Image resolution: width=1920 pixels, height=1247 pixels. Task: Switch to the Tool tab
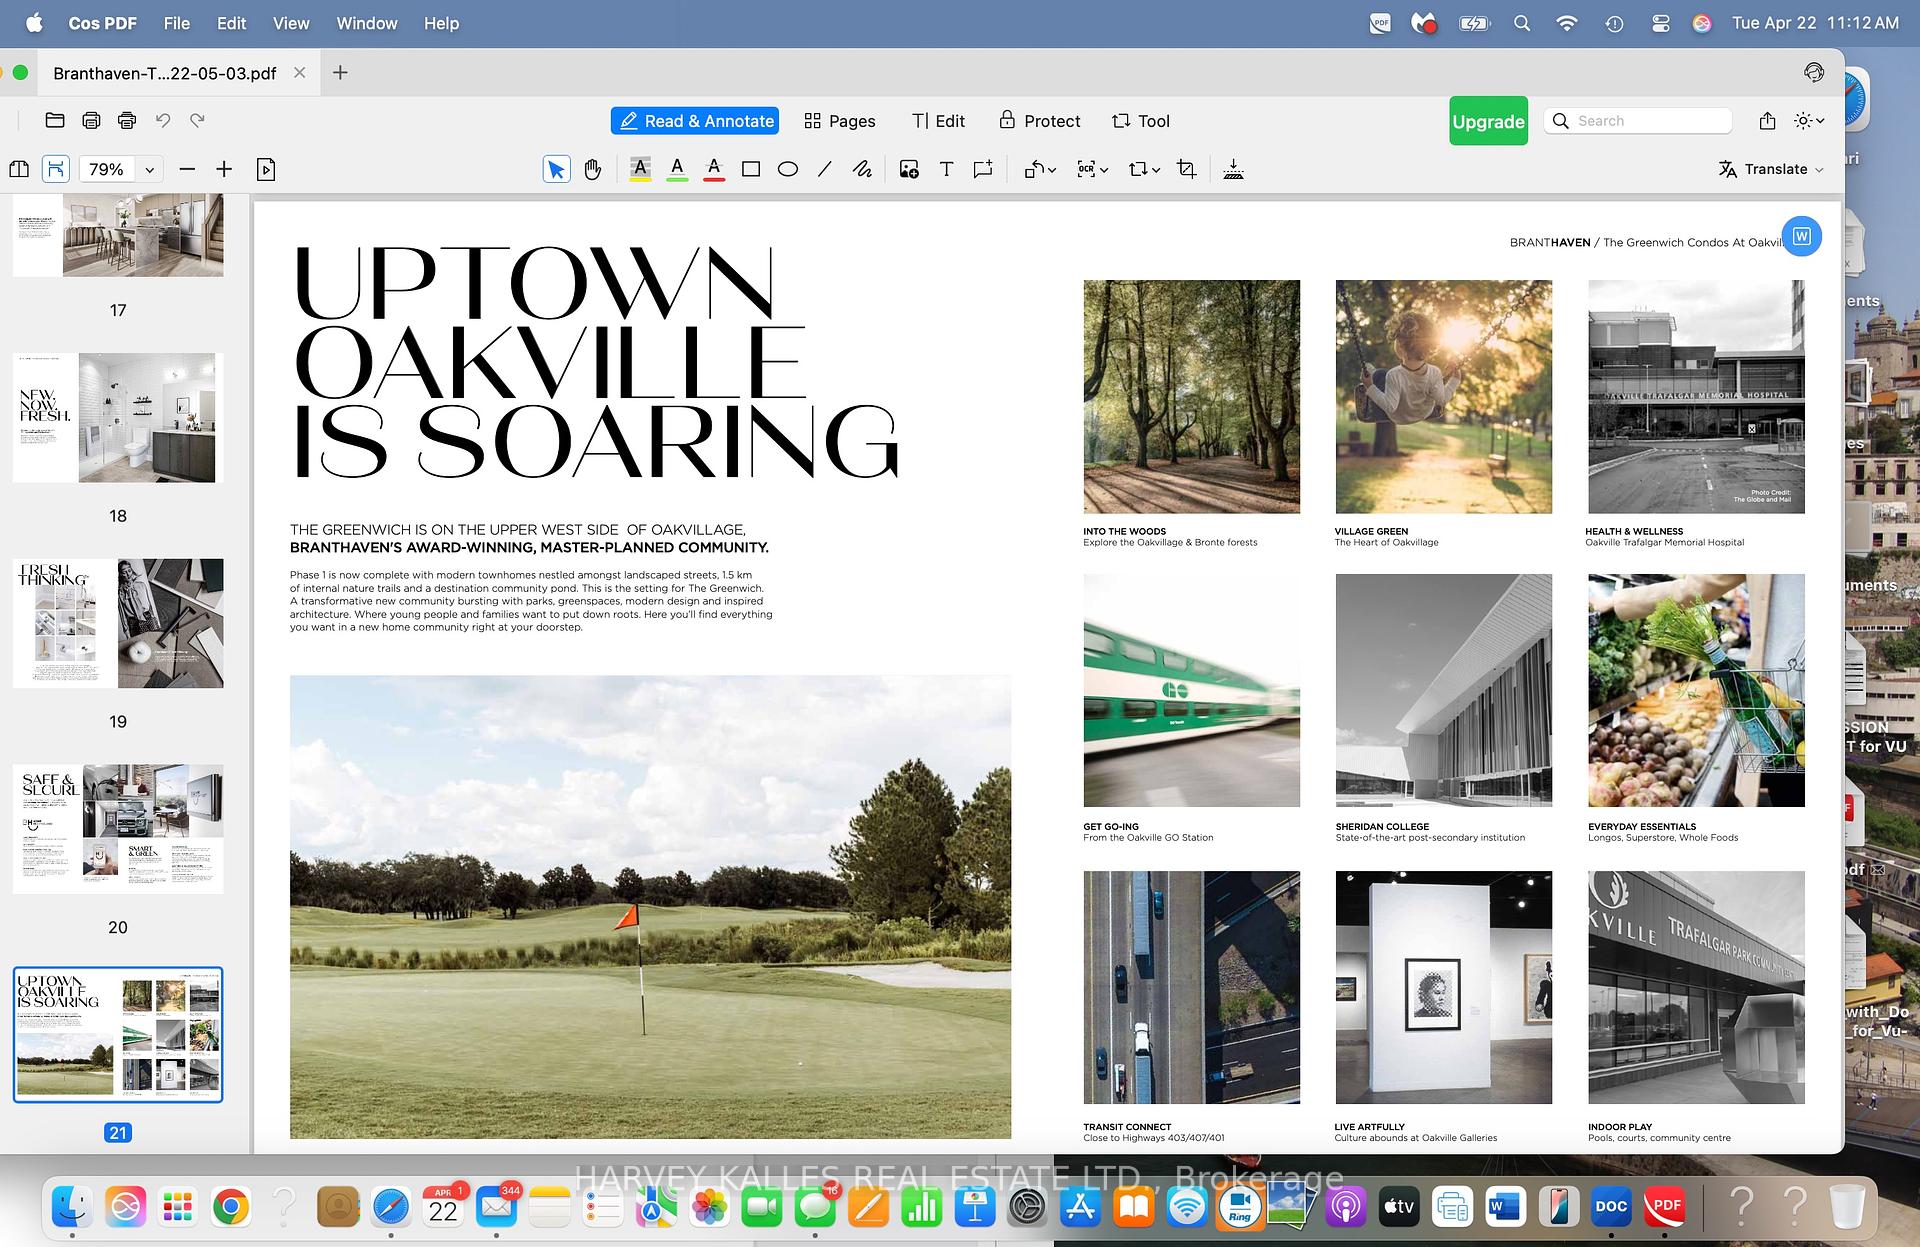point(1141,121)
